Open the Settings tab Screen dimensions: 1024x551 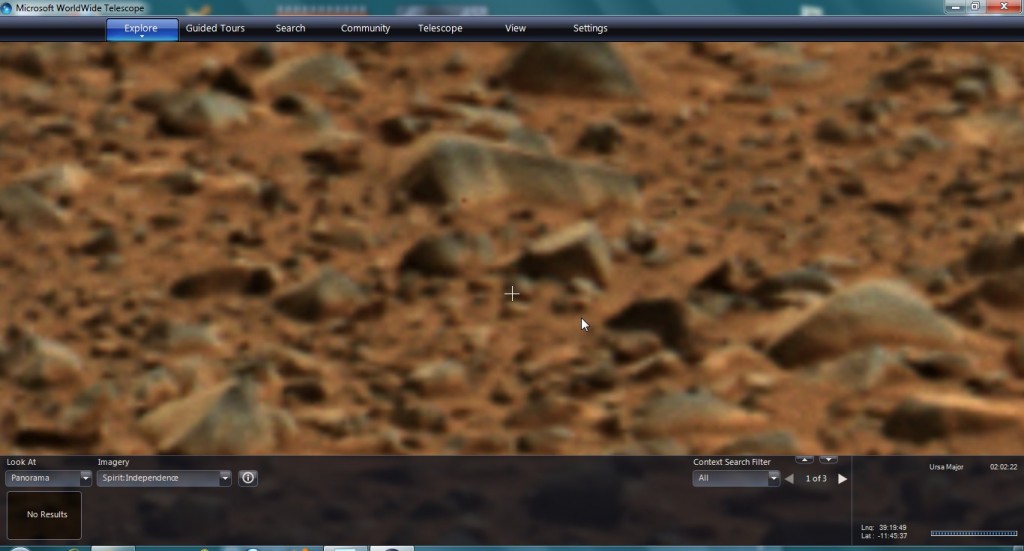coord(590,28)
